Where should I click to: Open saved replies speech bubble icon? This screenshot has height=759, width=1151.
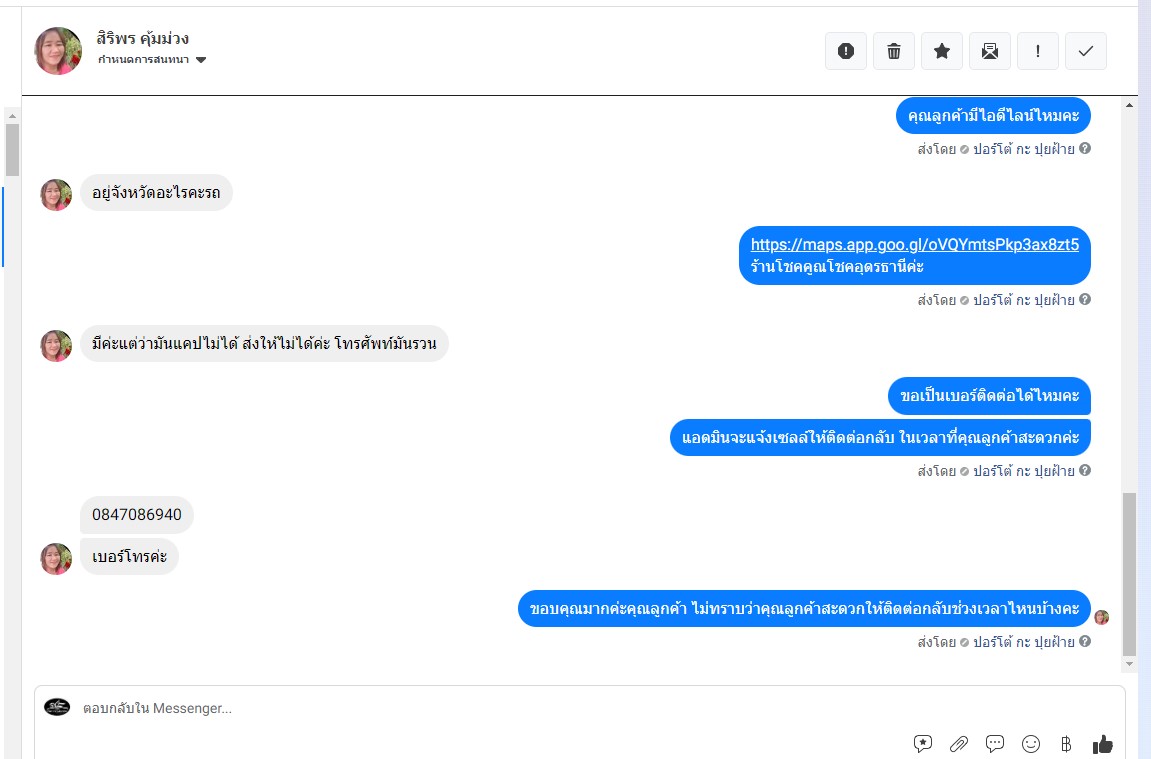click(995, 744)
